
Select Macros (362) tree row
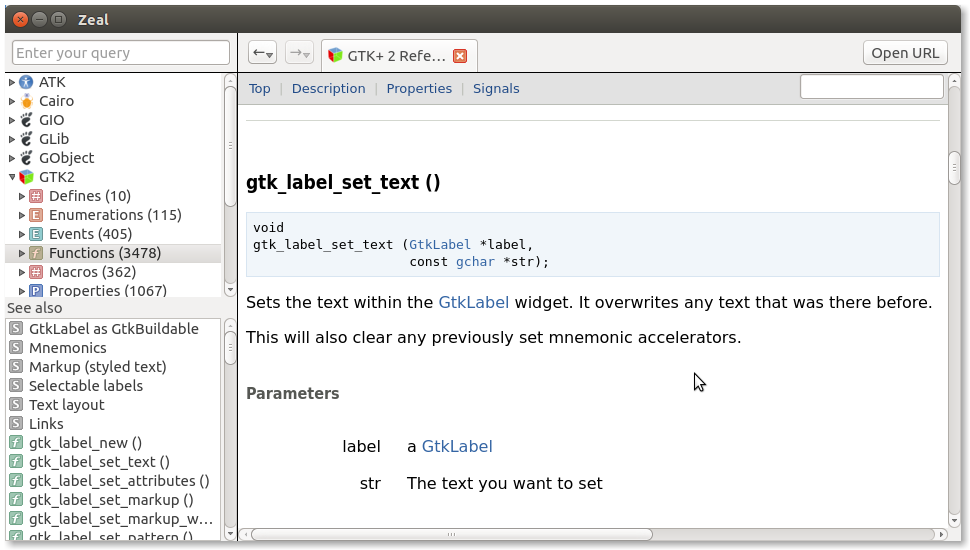coord(114,272)
